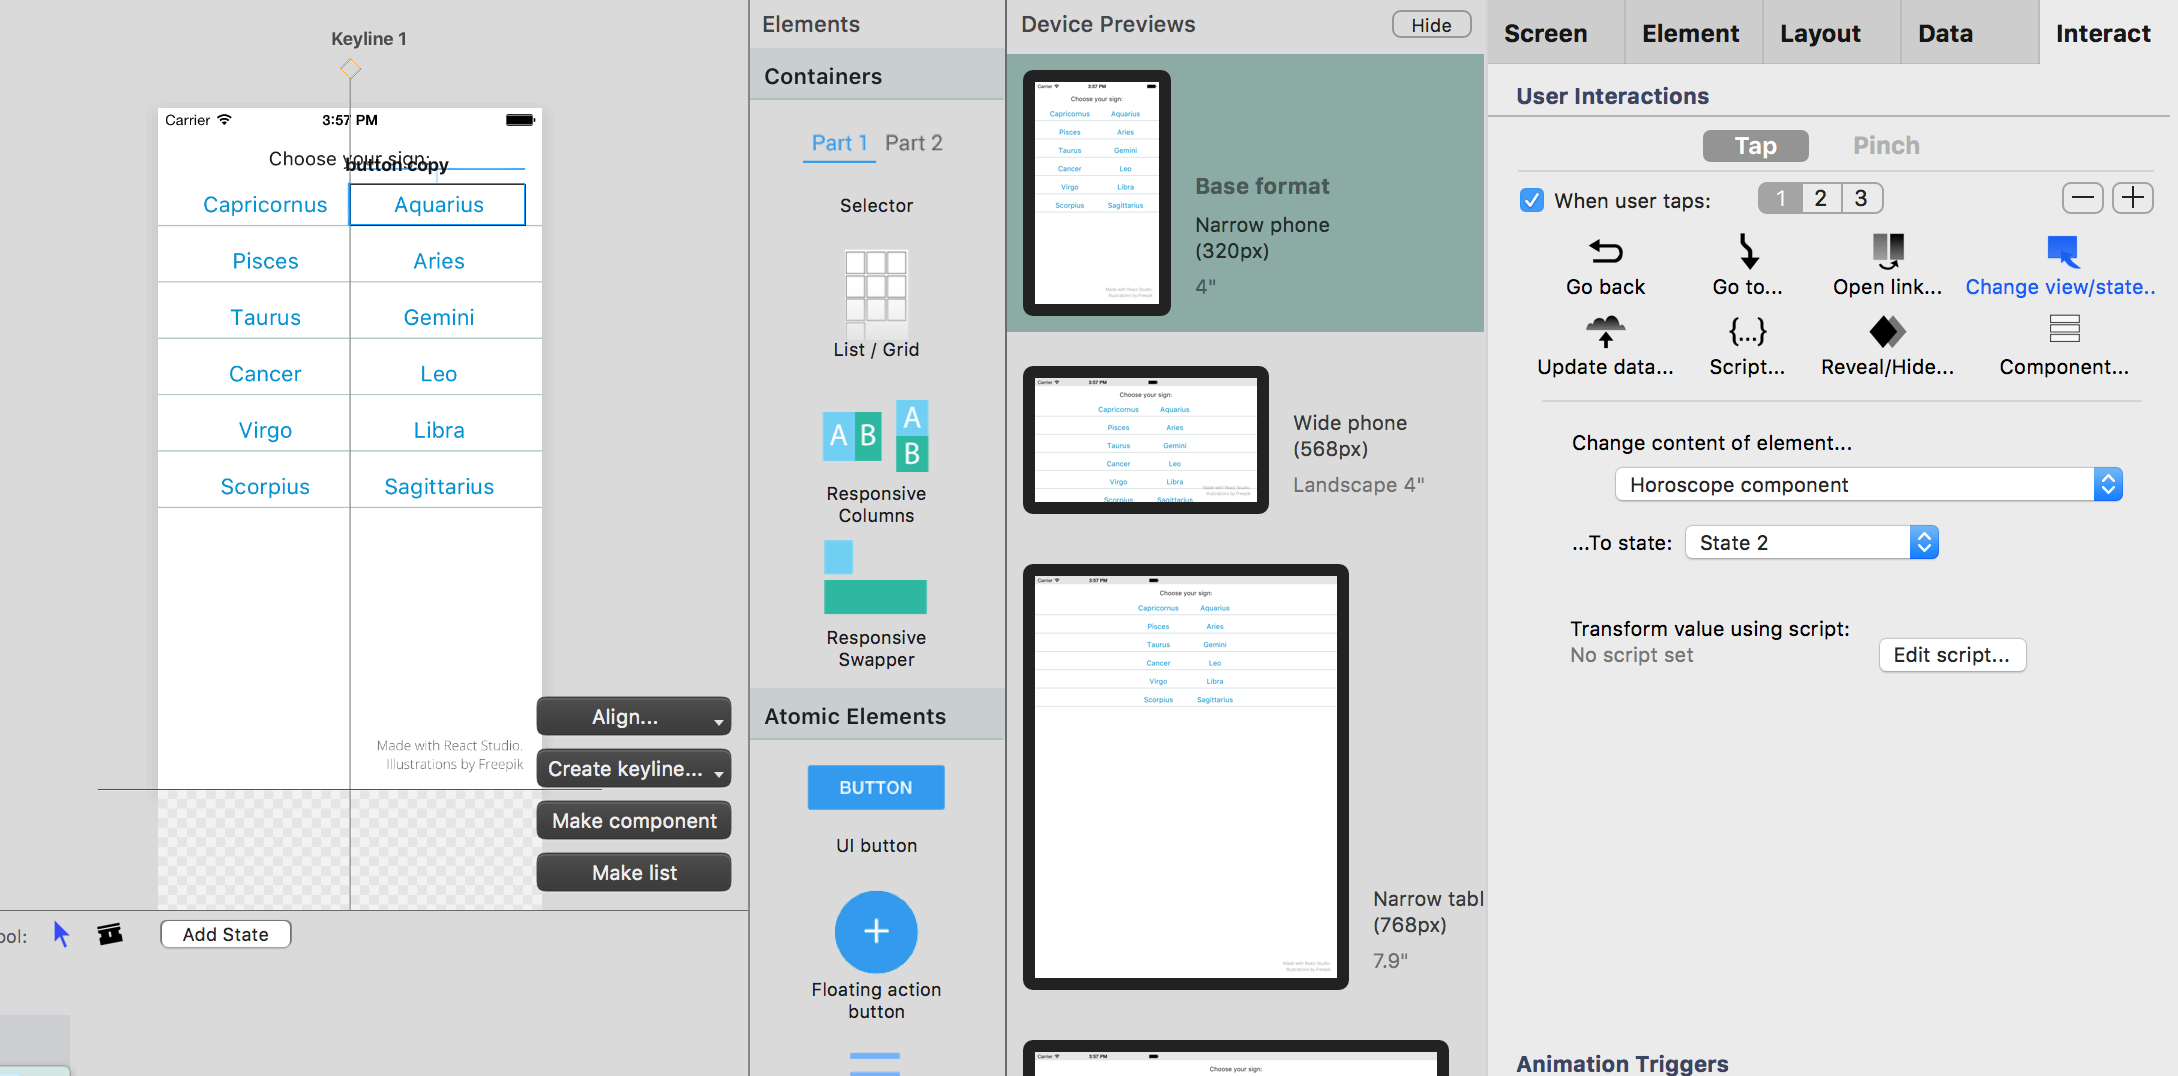Image resolution: width=2178 pixels, height=1076 pixels.
Task: Tap the Scorpius sign on the canvas
Action: tap(265, 487)
